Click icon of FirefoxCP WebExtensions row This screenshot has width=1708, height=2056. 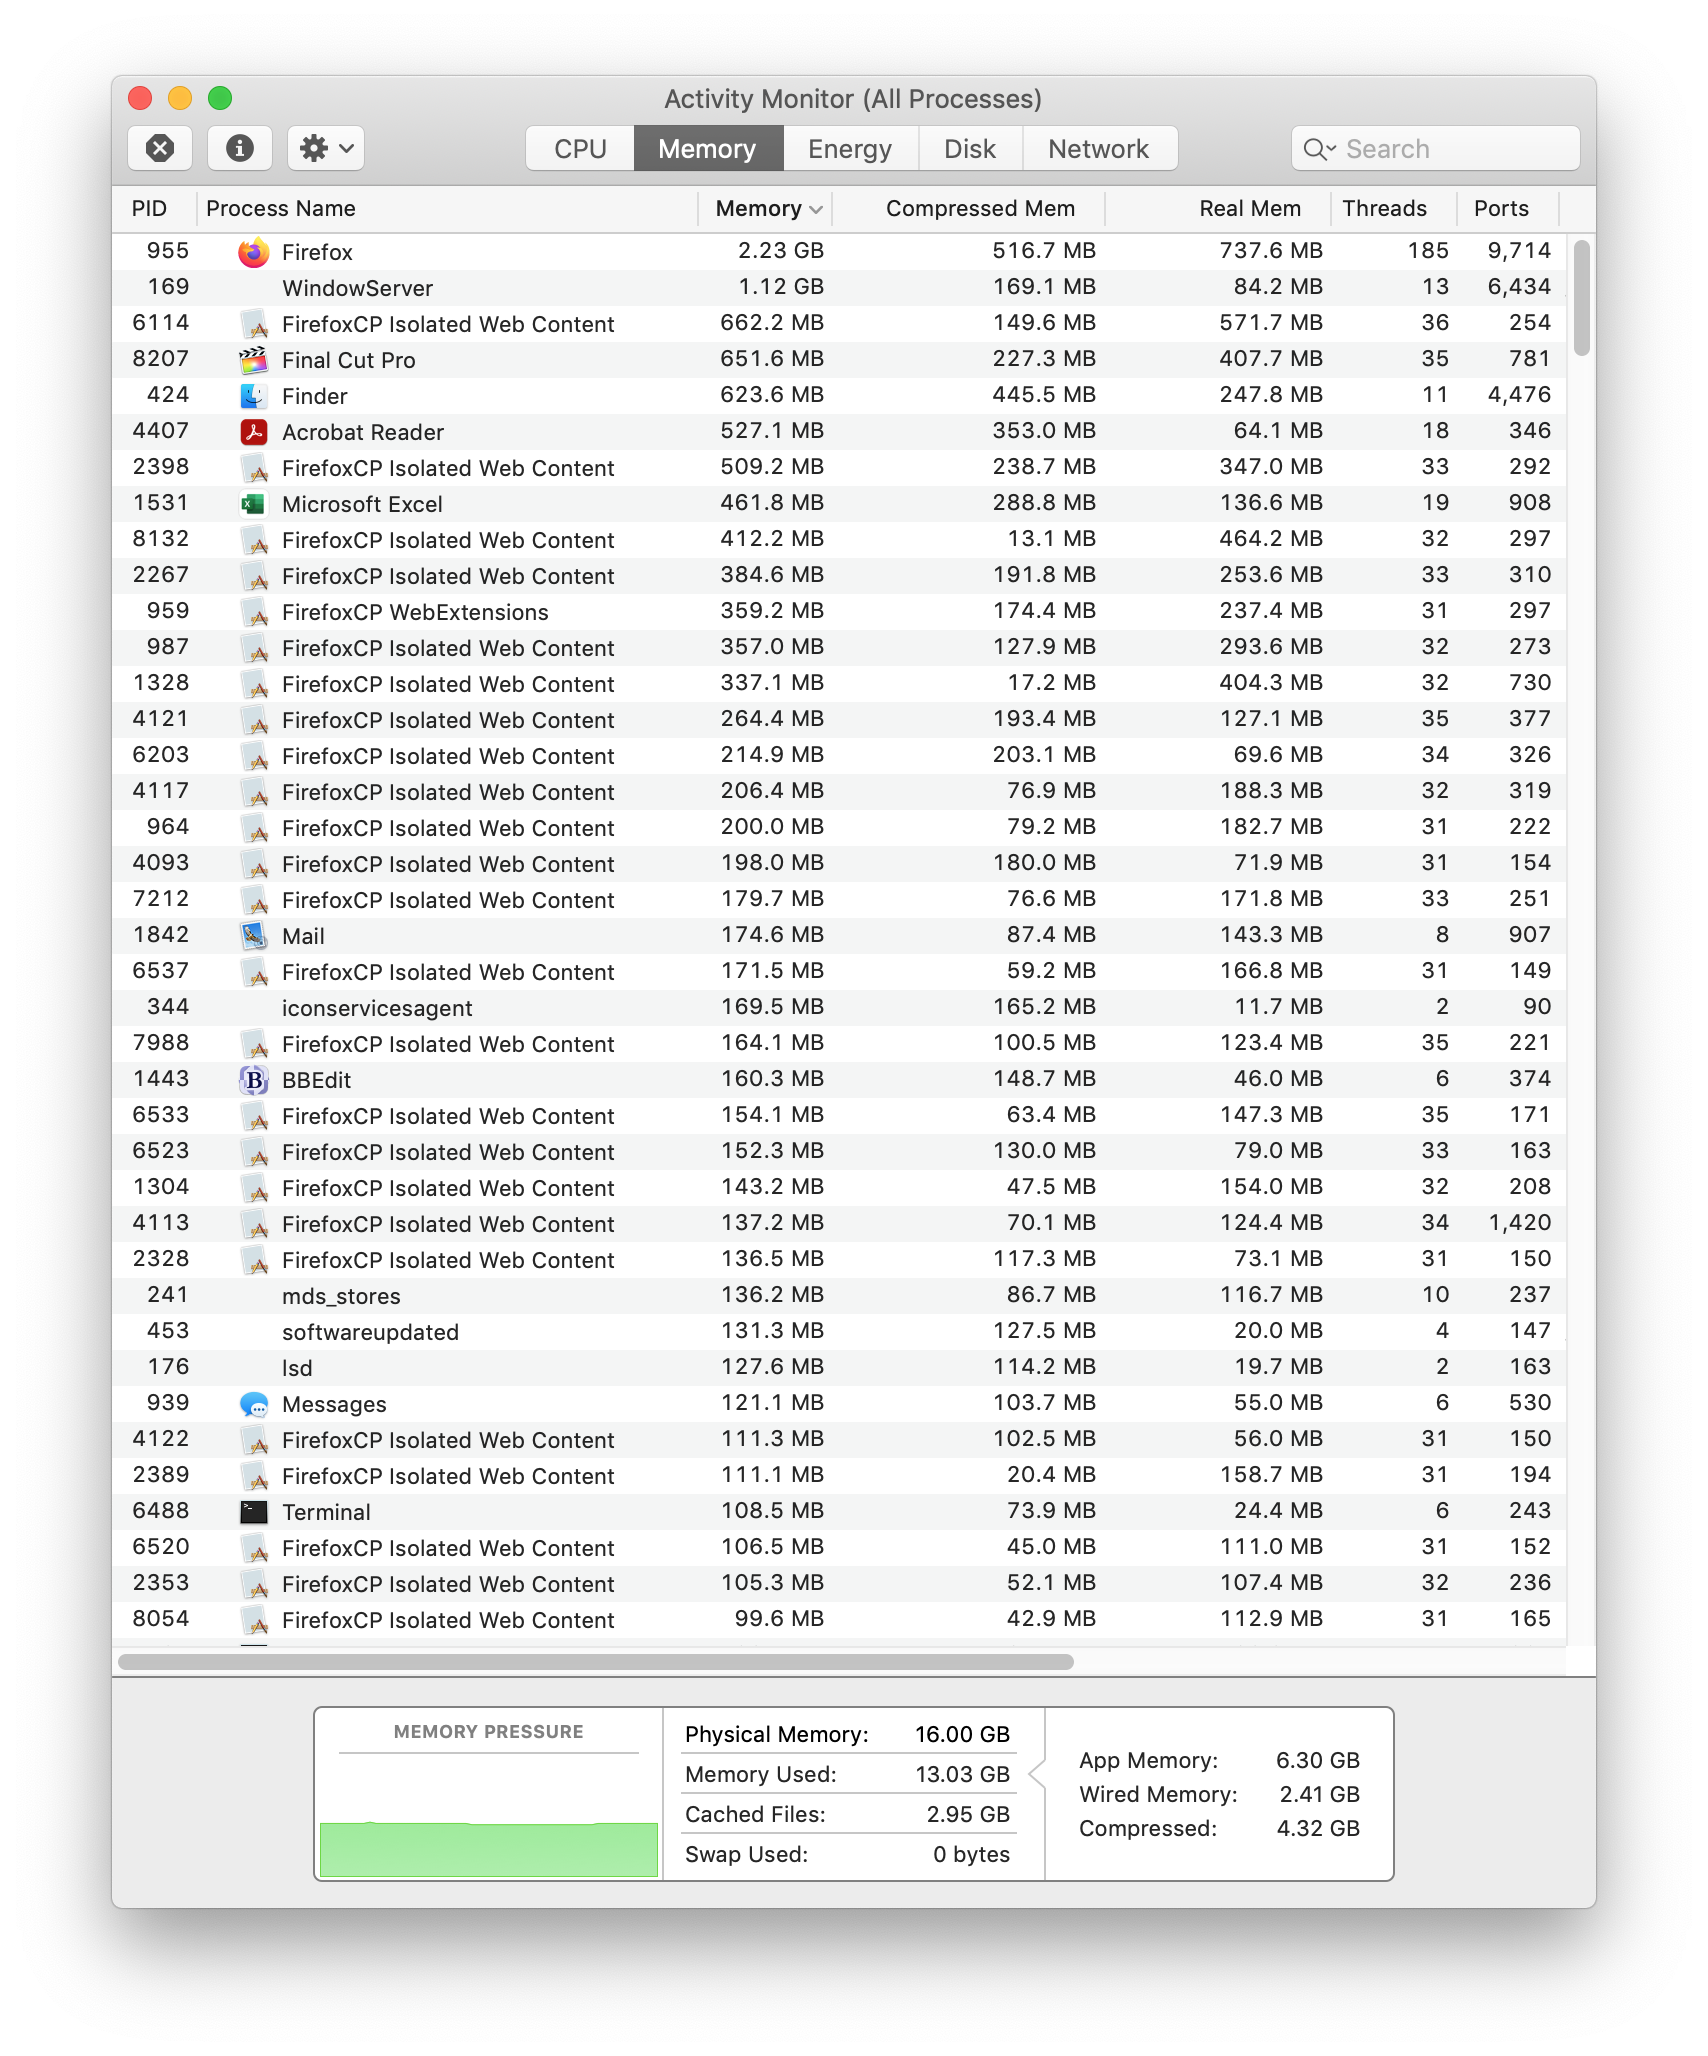point(255,612)
